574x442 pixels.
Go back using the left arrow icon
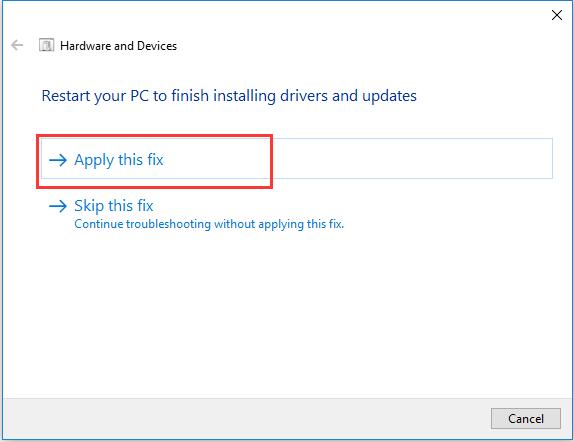point(17,45)
